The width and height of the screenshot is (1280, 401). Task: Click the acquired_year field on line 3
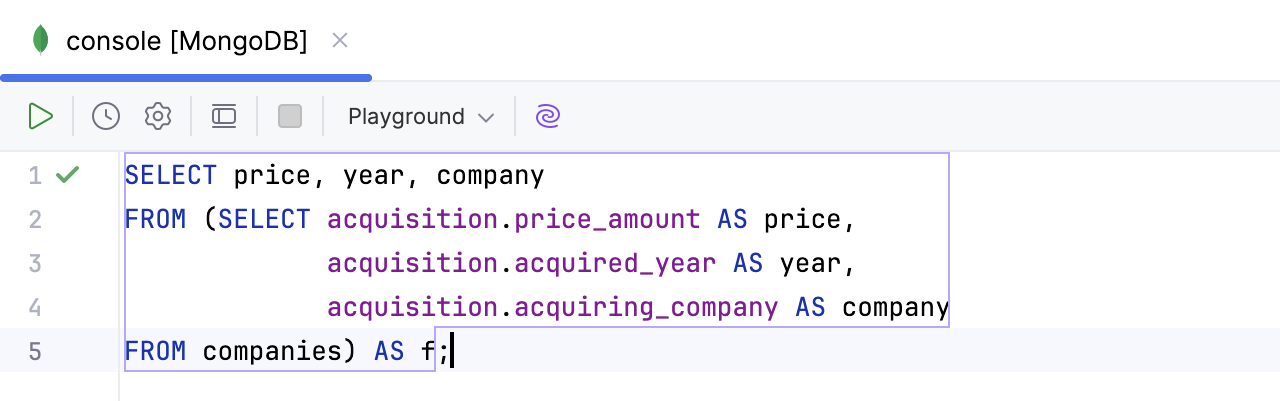(614, 264)
